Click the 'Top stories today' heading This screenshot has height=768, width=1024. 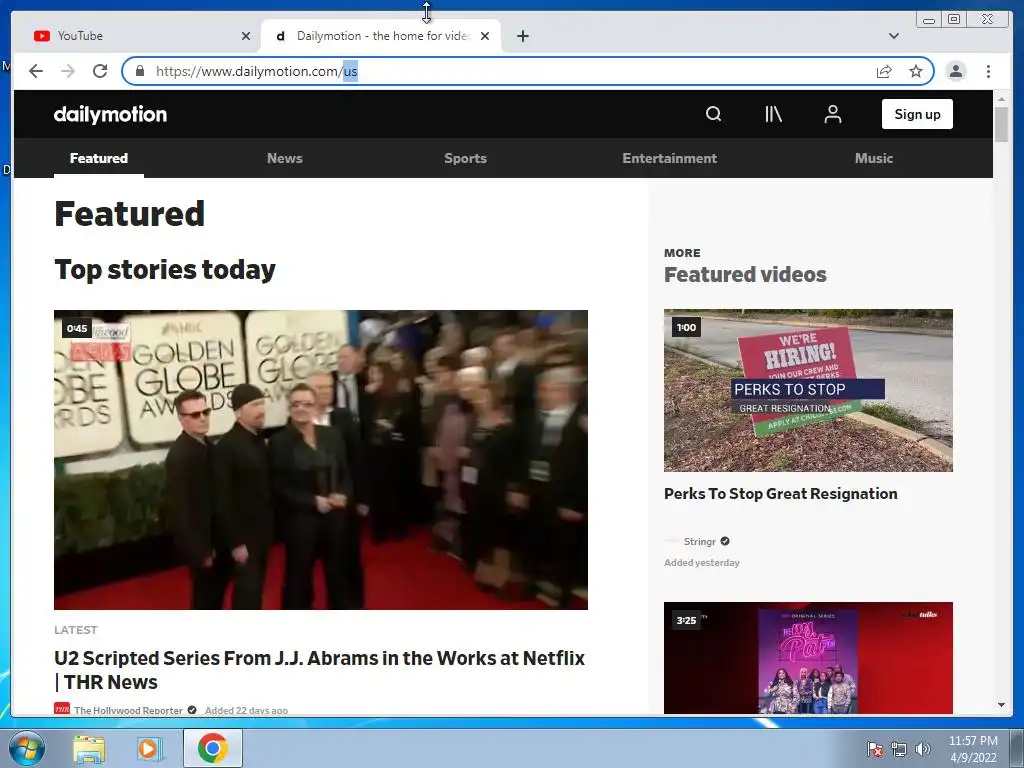[165, 270]
